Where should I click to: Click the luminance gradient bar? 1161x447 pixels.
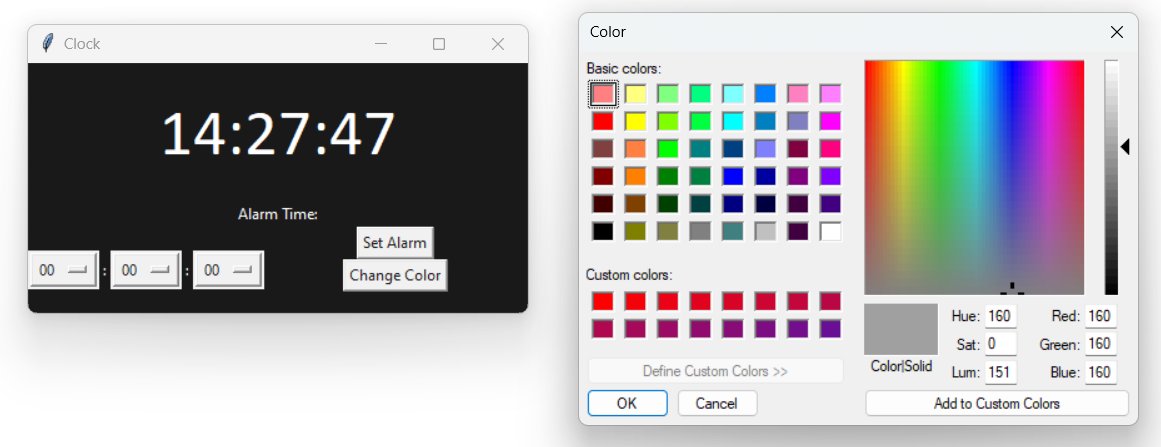click(1111, 178)
